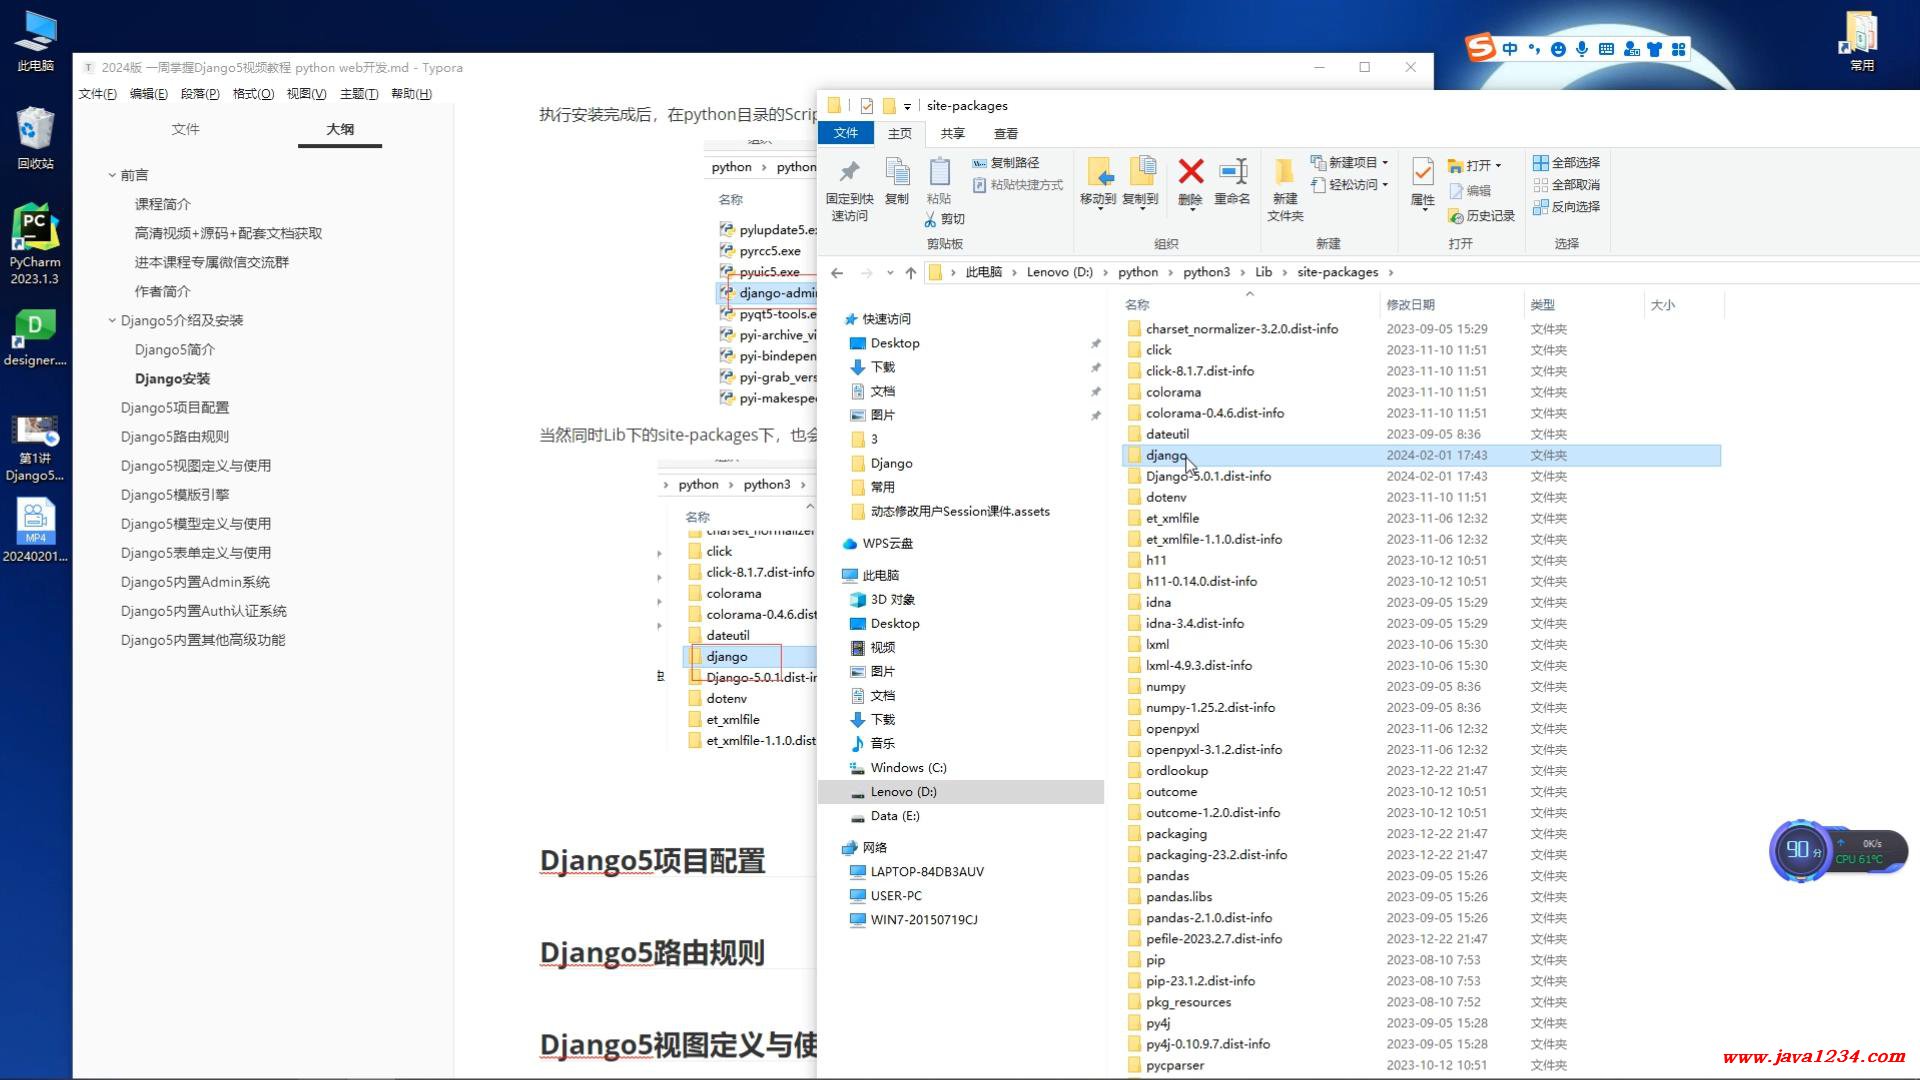The height and width of the screenshot is (1080, 1920).
Task: Select the PyCharm 2023.1.3 desktop icon
Action: click(x=35, y=245)
